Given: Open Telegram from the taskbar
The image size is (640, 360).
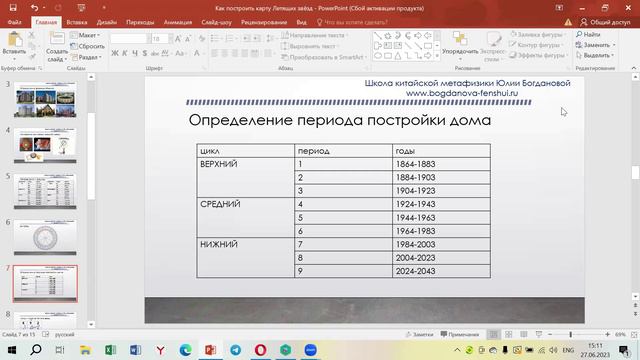Looking at the screenshot, I should click(236, 350).
